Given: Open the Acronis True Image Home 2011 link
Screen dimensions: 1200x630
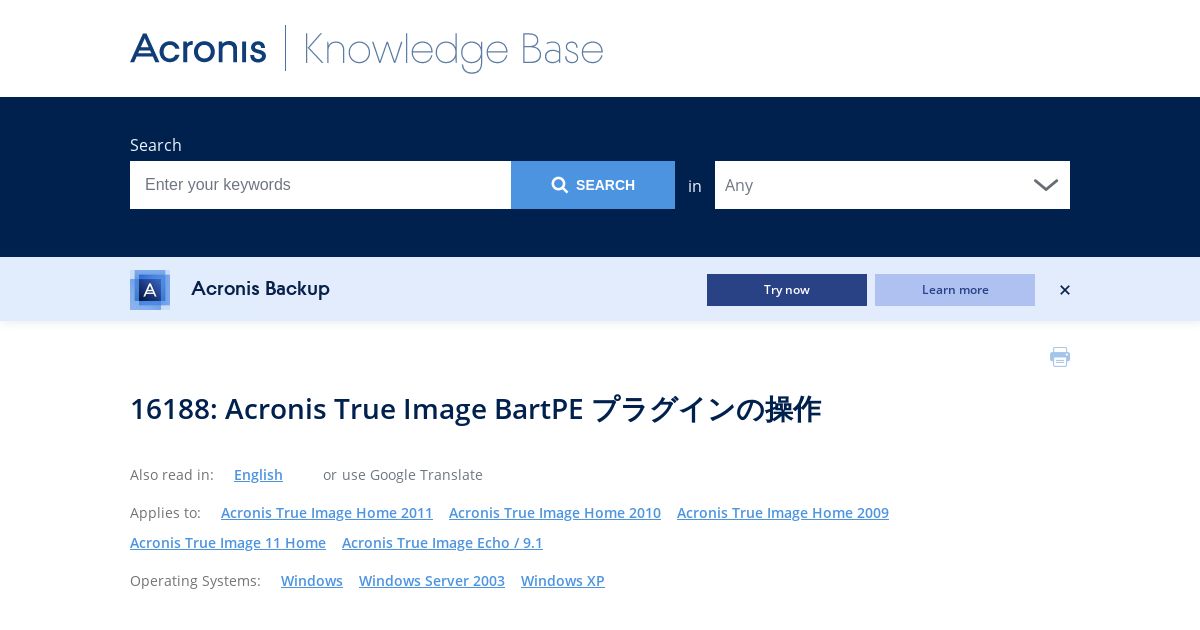Looking at the screenshot, I should pos(327,513).
